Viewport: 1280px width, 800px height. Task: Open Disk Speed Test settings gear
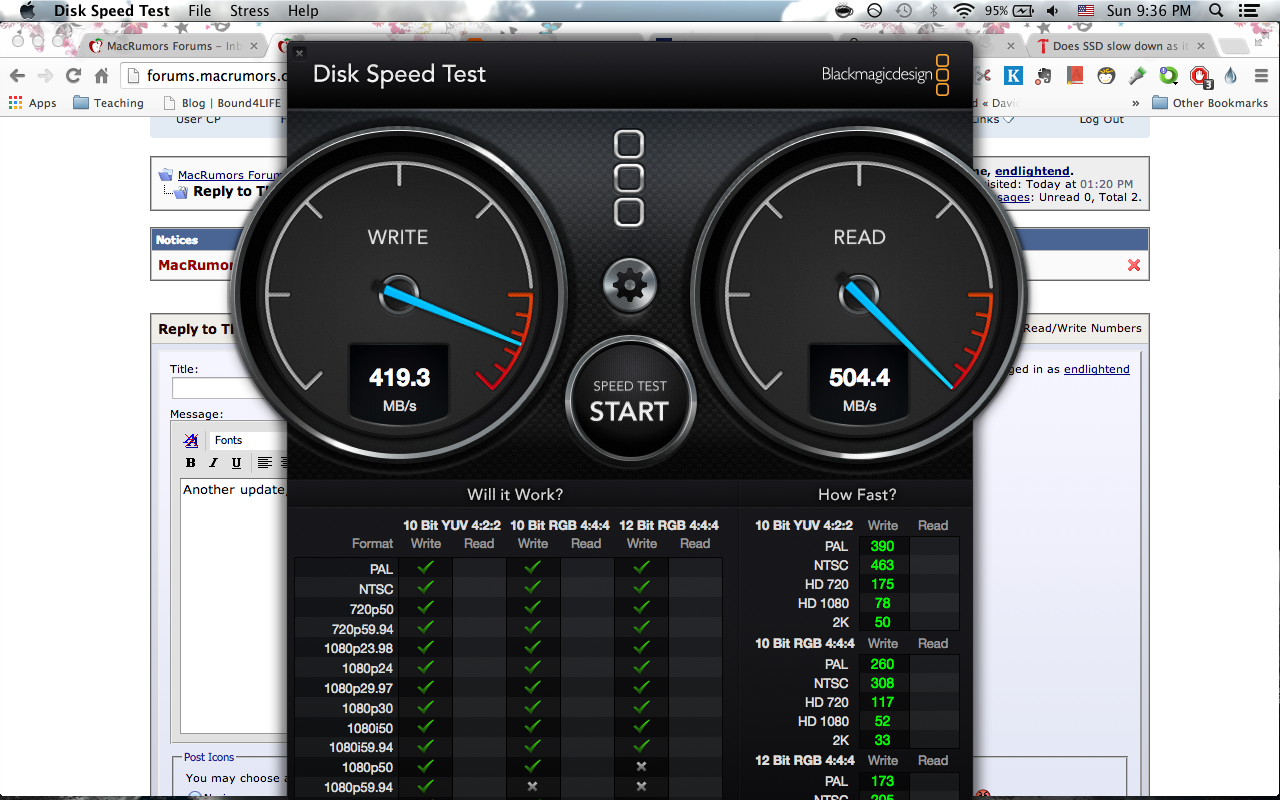tap(629, 286)
